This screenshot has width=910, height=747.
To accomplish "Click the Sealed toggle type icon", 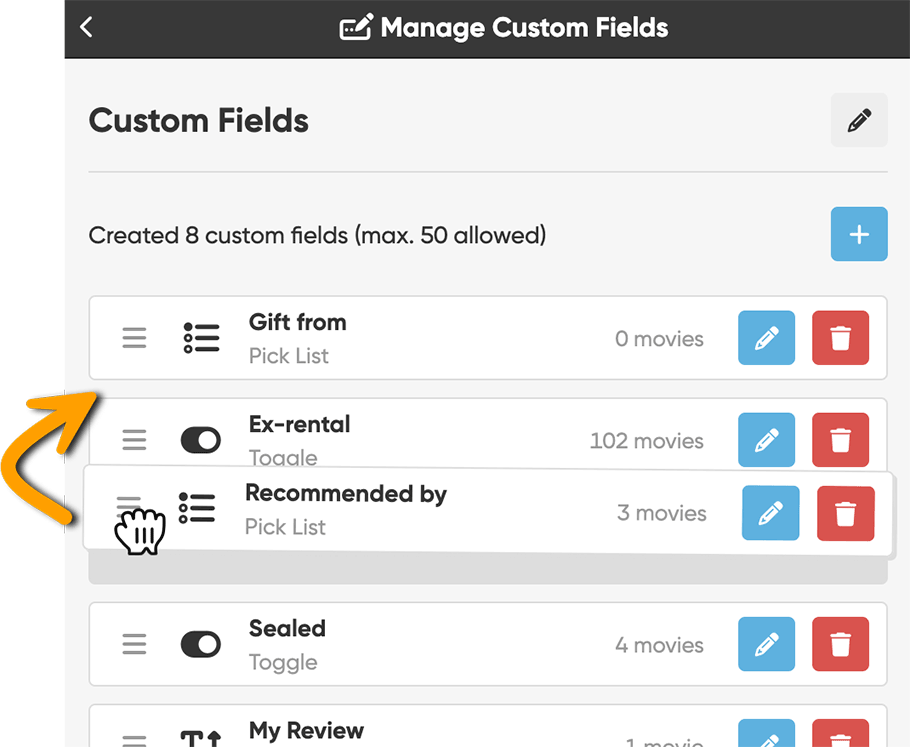I will pyautogui.click(x=201, y=645).
